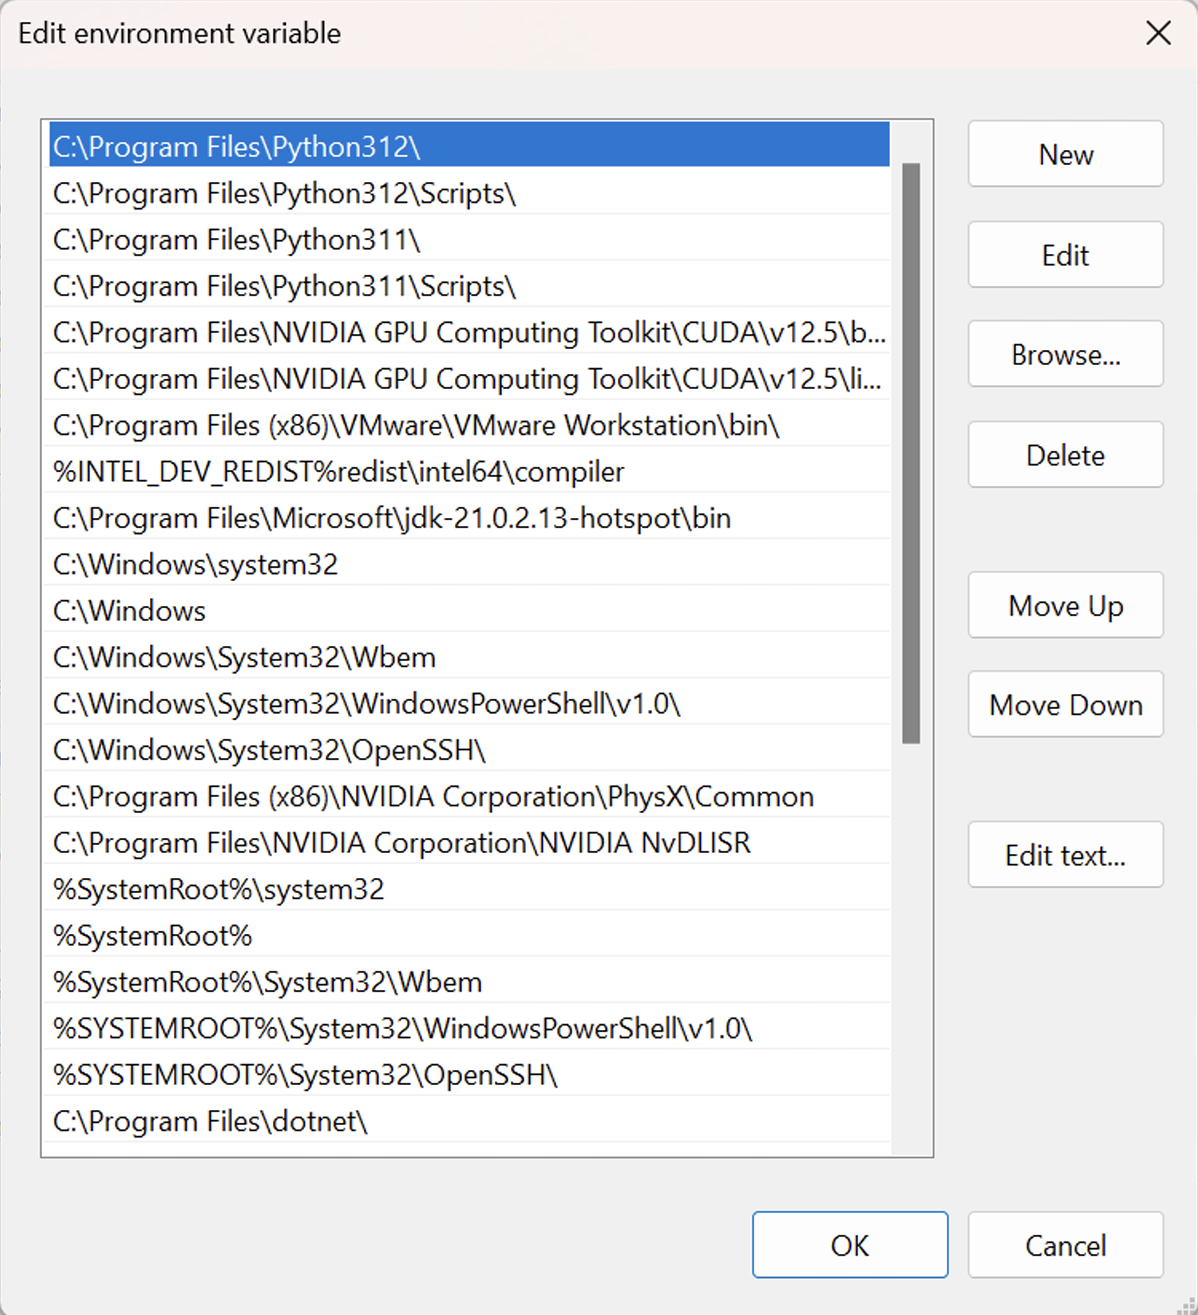Select C:\Program Files\dotnet\ entry
The height and width of the screenshot is (1315, 1198).
(469, 1121)
